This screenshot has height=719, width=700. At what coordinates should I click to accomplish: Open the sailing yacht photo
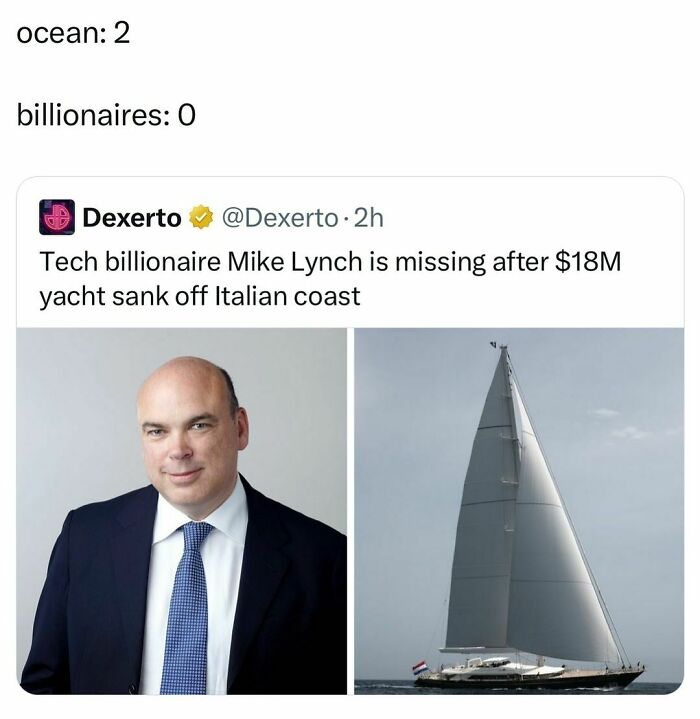(519, 510)
